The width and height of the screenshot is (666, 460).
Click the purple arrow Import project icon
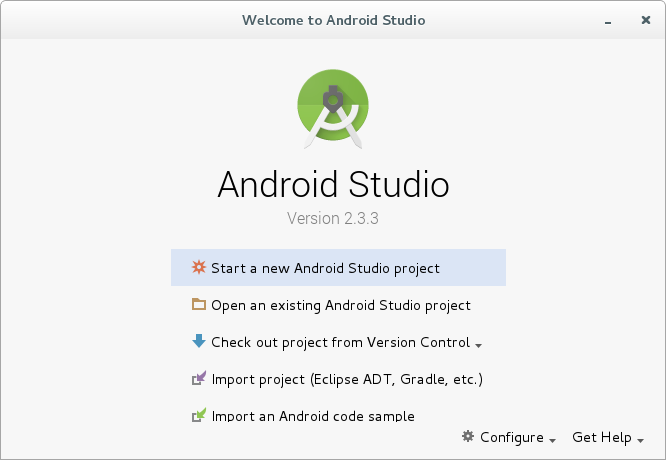tap(198, 378)
